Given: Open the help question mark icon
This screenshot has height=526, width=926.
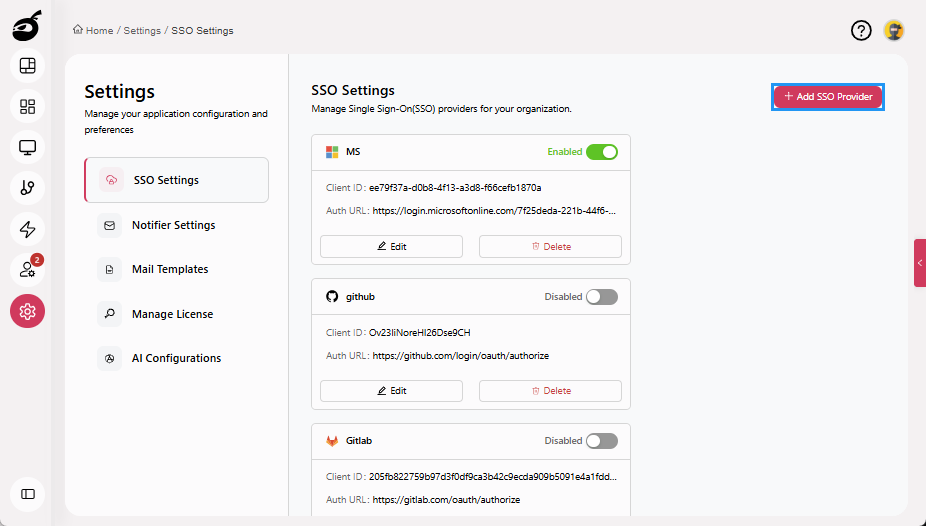Looking at the screenshot, I should coord(861,30).
